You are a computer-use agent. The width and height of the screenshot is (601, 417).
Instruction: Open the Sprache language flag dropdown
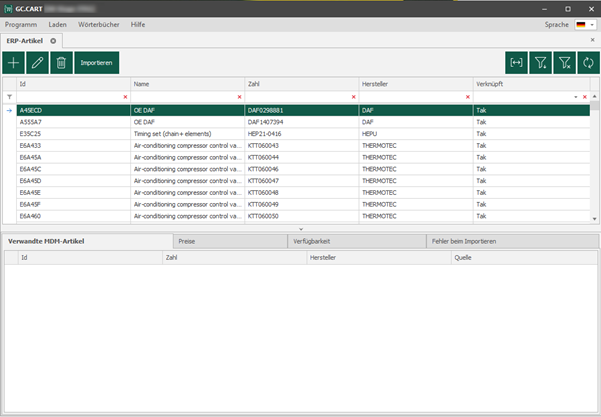point(585,25)
